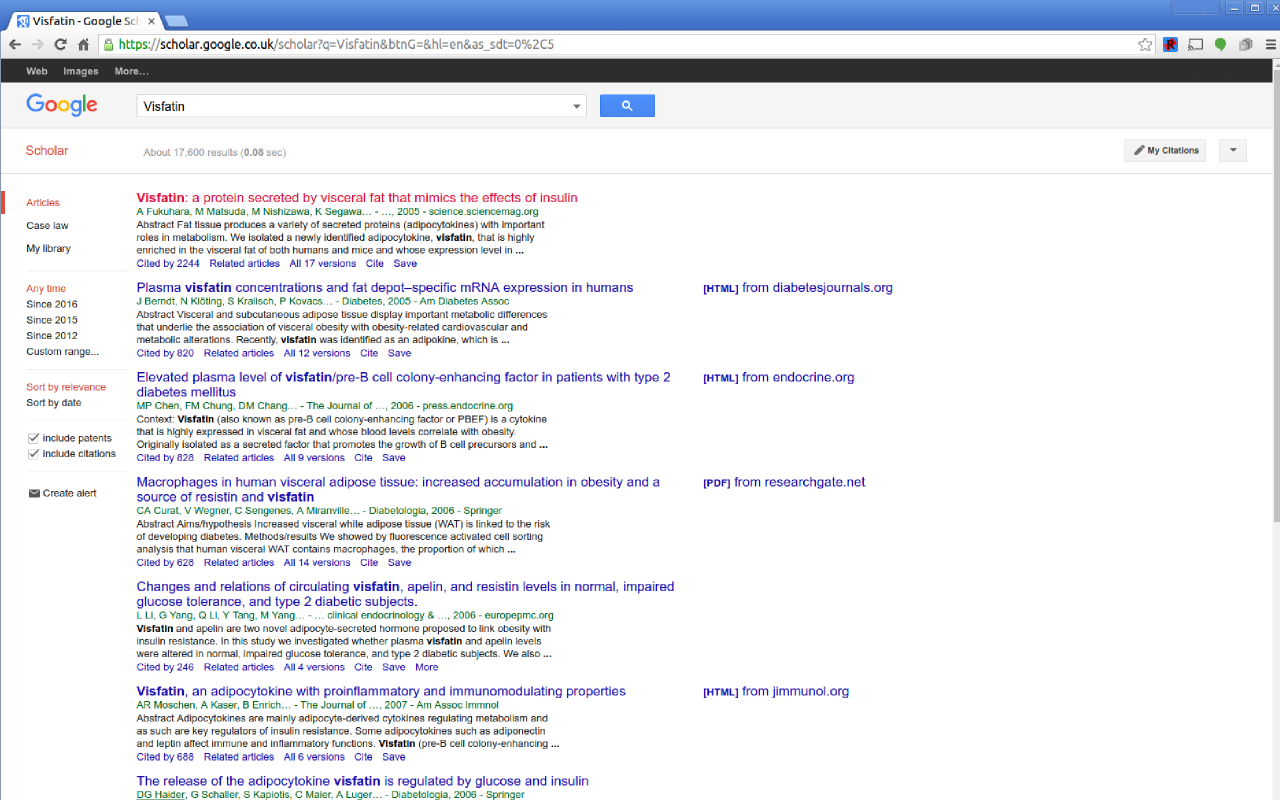Open Custom range... date filter

tap(63, 352)
